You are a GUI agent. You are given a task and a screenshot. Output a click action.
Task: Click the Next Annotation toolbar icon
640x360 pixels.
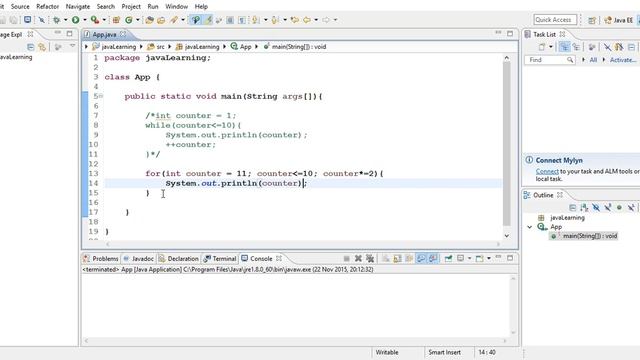click(256, 20)
